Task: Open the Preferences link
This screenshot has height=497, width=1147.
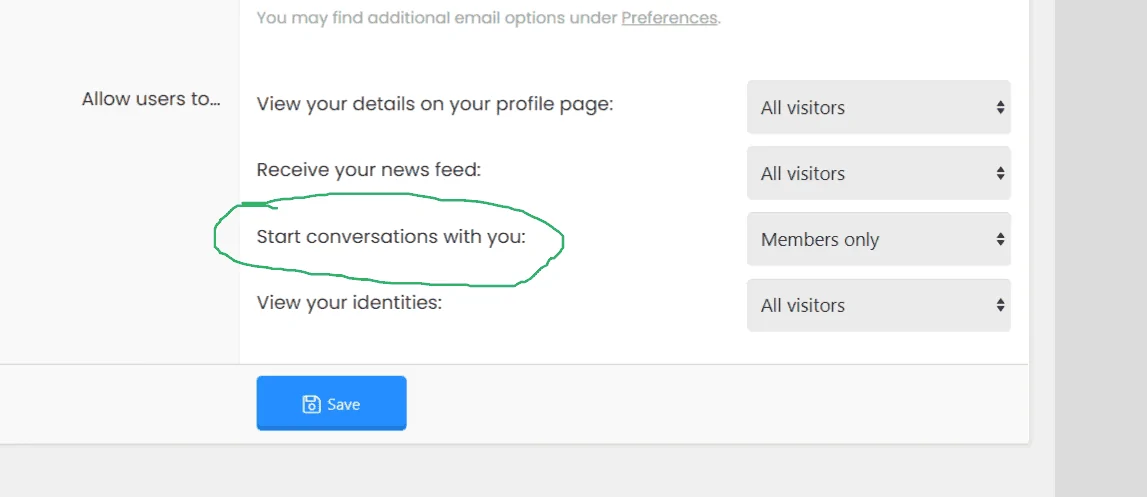Action: (x=669, y=18)
